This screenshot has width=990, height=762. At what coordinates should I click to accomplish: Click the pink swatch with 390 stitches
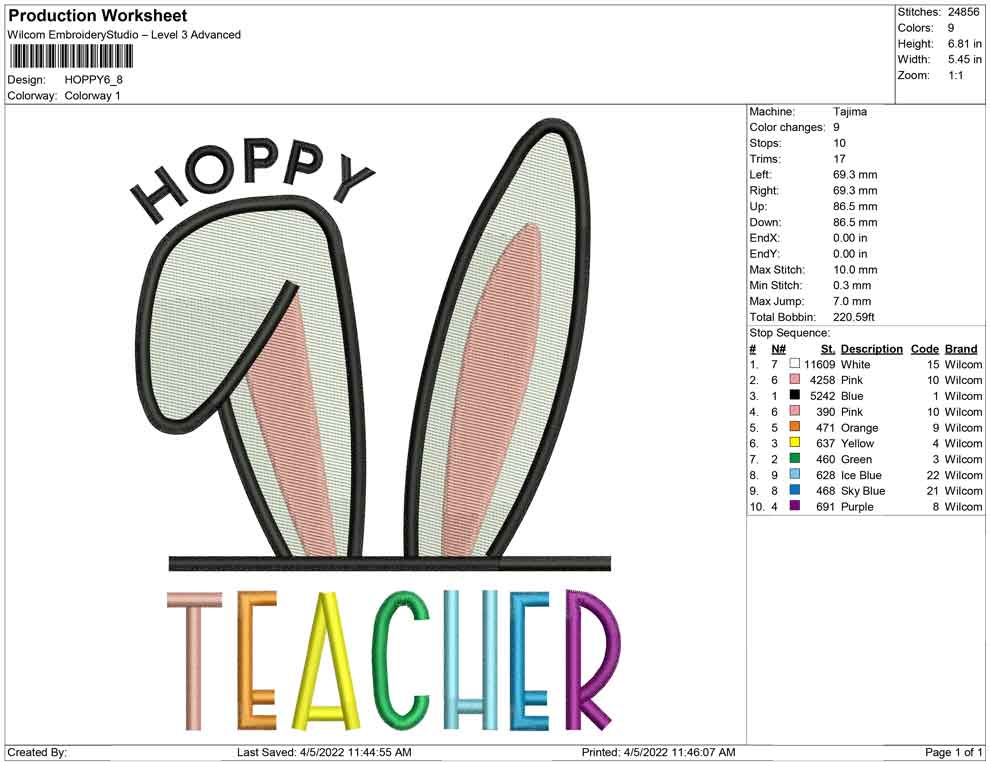pyautogui.click(x=795, y=411)
